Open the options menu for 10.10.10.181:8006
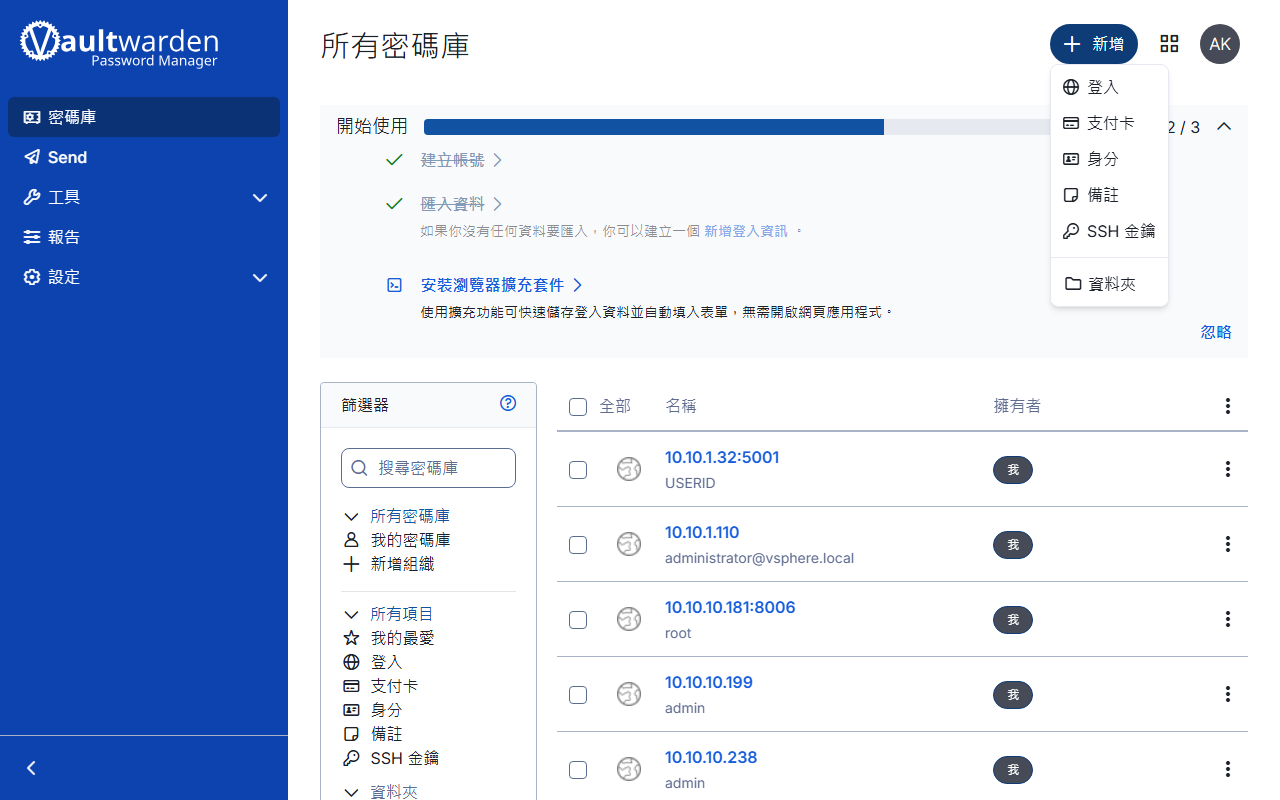Image resolution: width=1280 pixels, height=800 pixels. click(x=1228, y=619)
